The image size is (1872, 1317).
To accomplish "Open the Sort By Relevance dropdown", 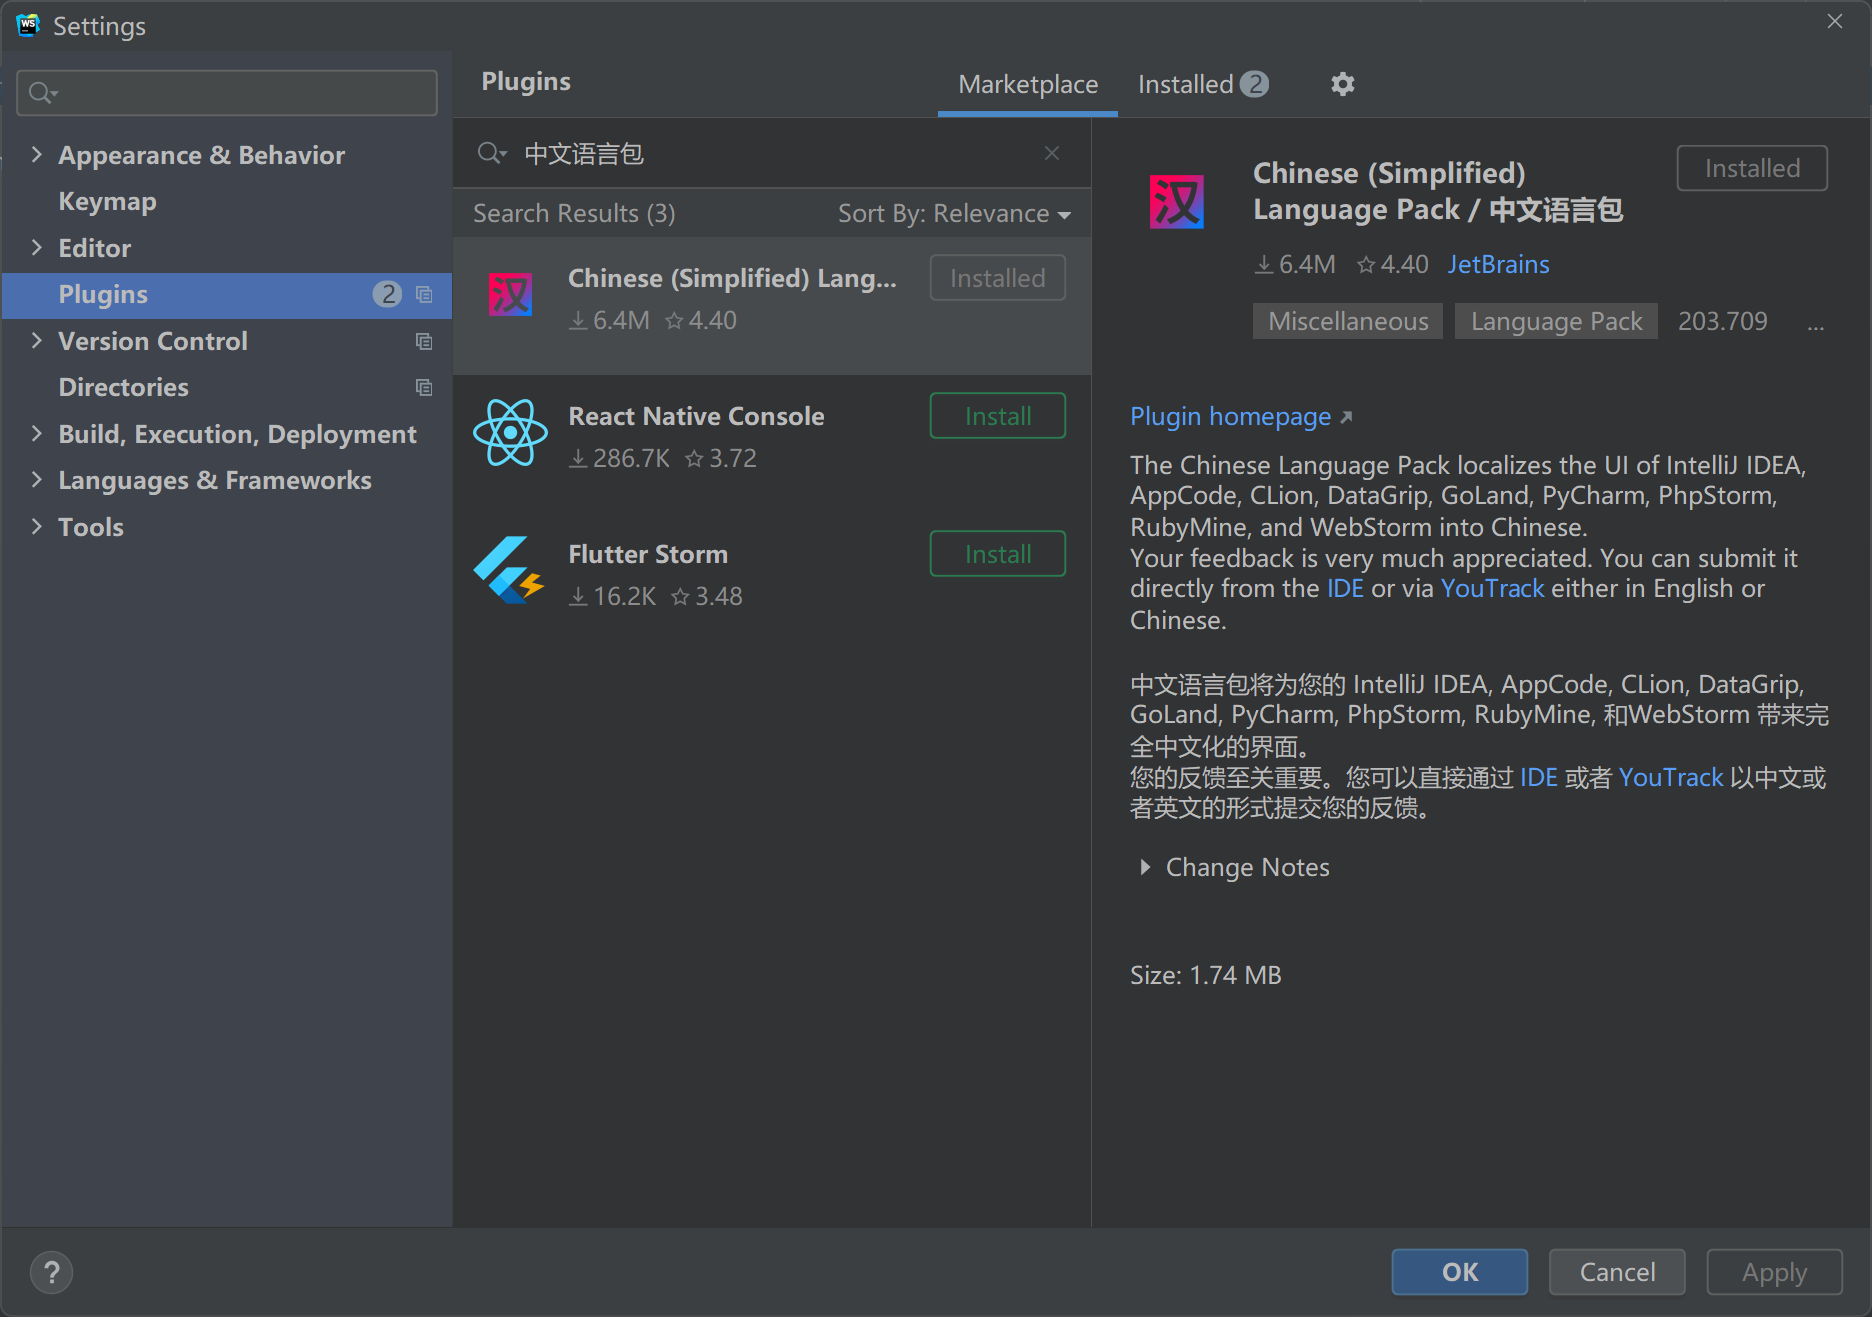I will coord(954,213).
